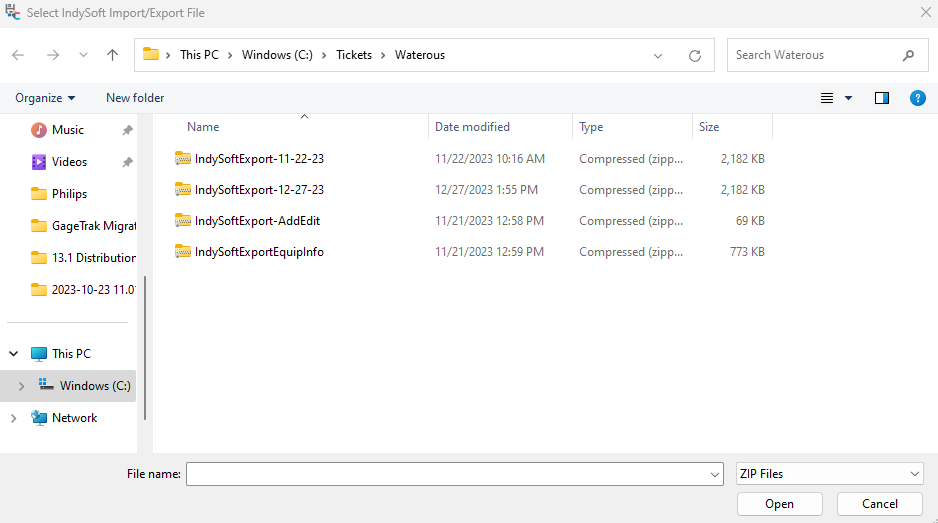Click the Open button

tap(779, 504)
